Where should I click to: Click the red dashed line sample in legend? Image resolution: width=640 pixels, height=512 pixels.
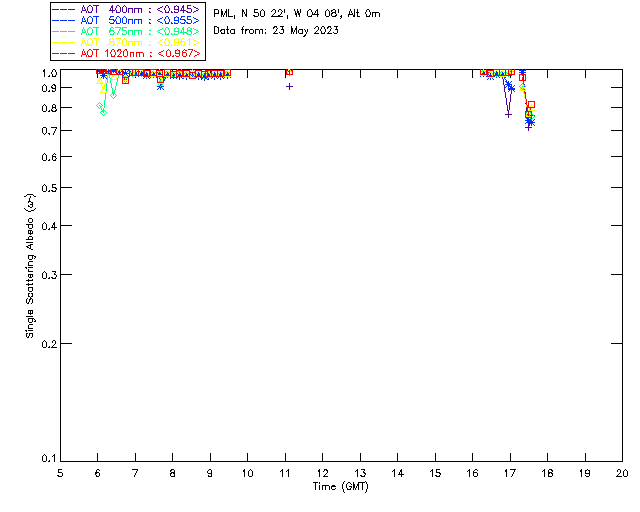click(x=64, y=53)
